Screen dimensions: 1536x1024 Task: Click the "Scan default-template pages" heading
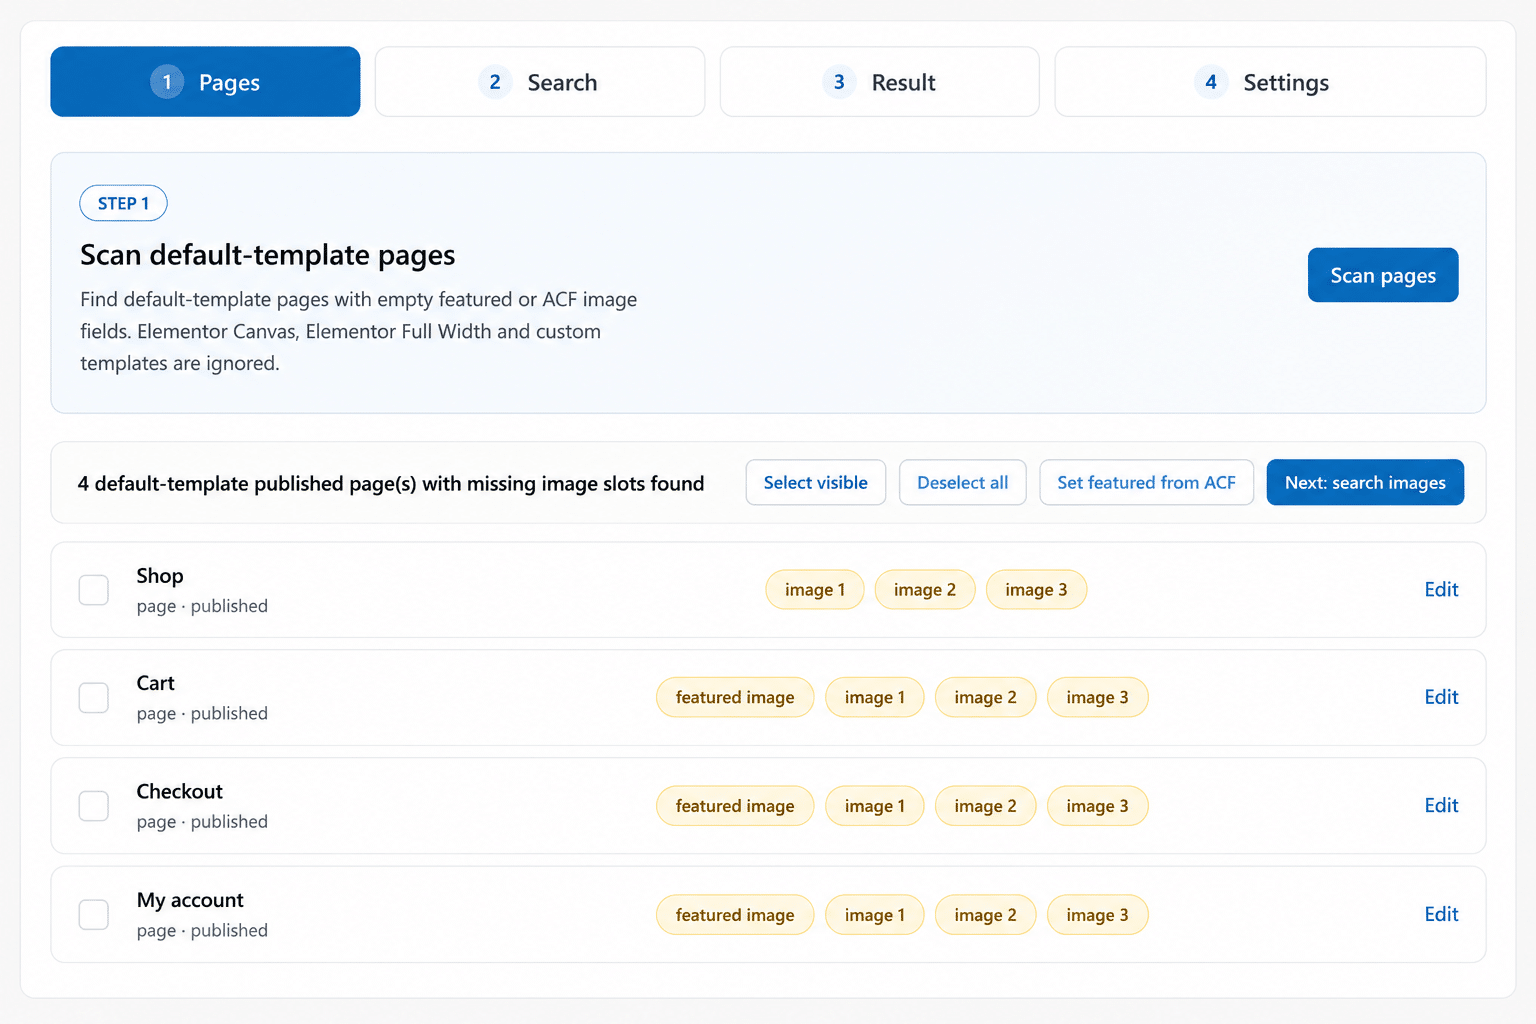coord(268,255)
